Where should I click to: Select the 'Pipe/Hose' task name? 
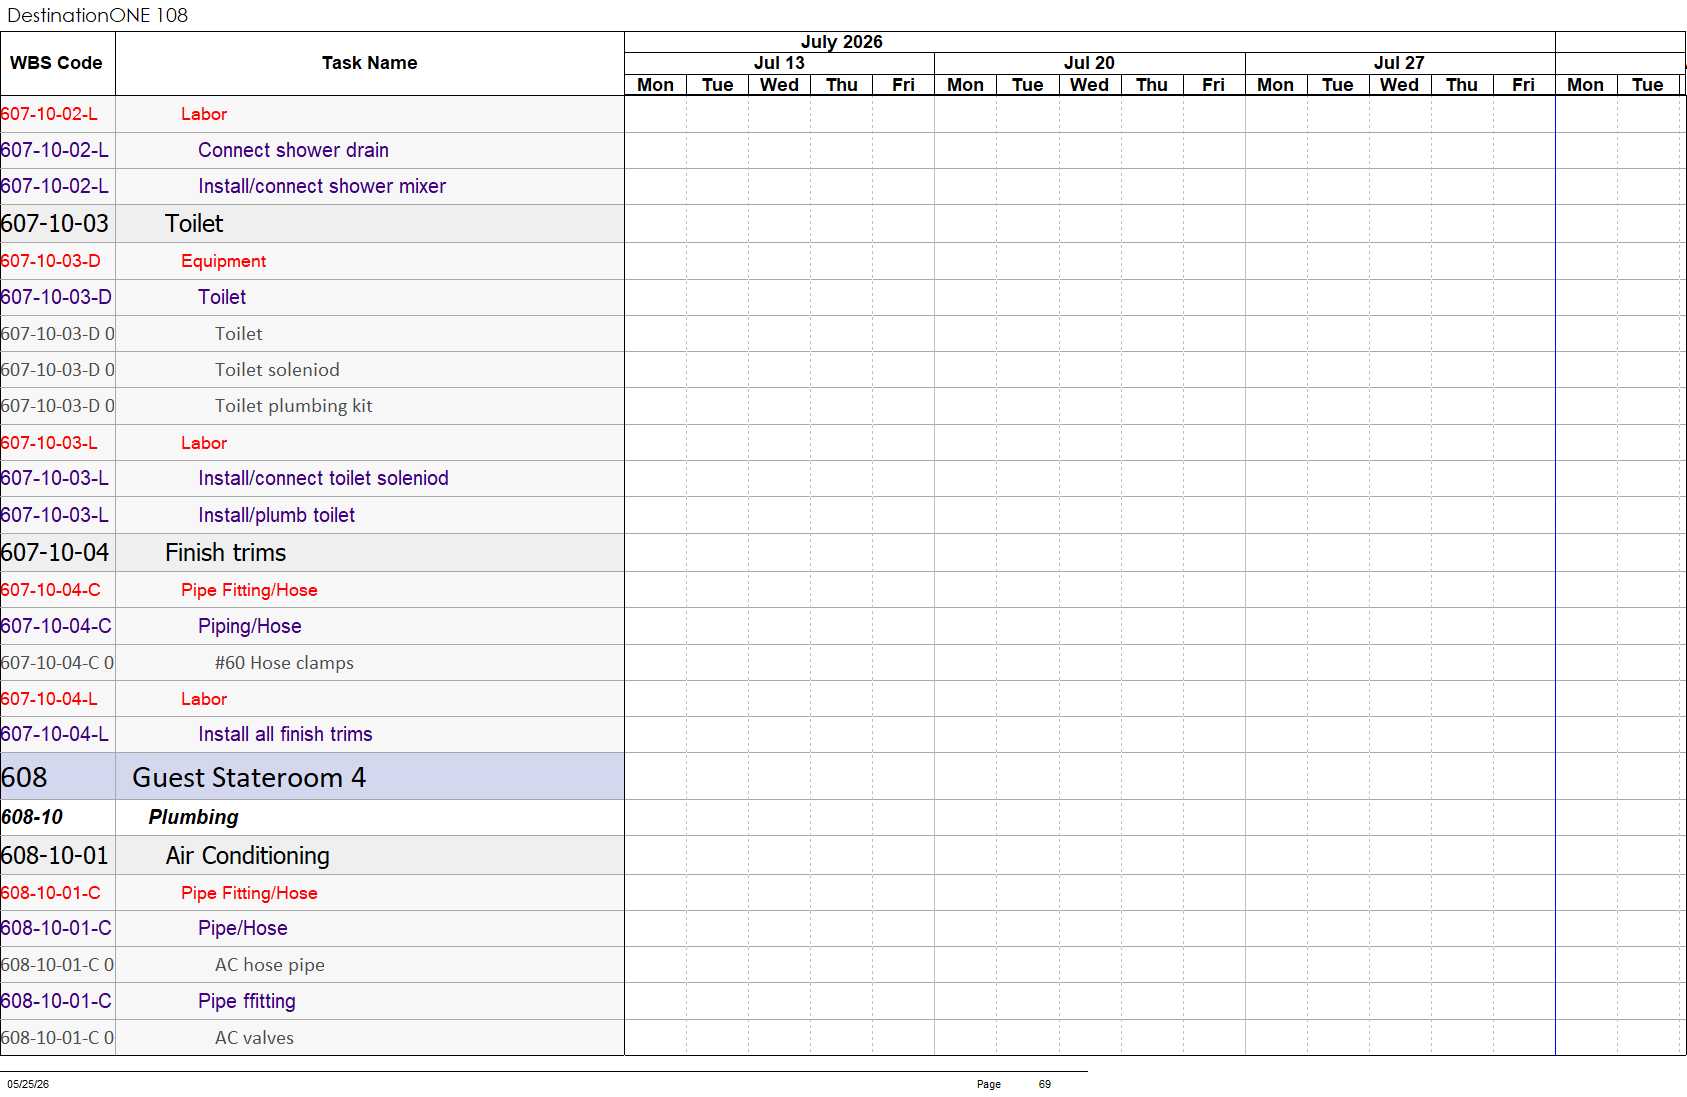[x=242, y=928]
